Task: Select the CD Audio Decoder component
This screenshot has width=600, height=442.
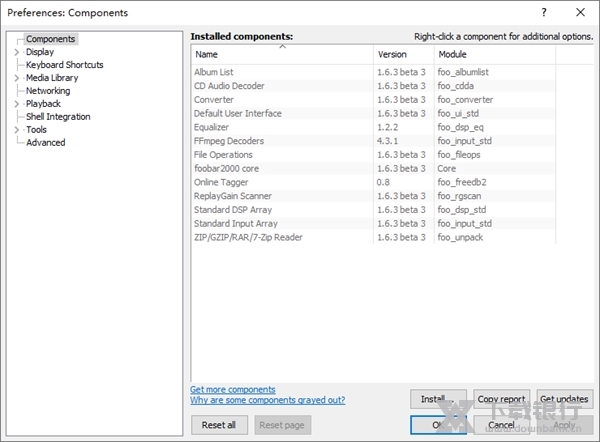Action: point(373,86)
